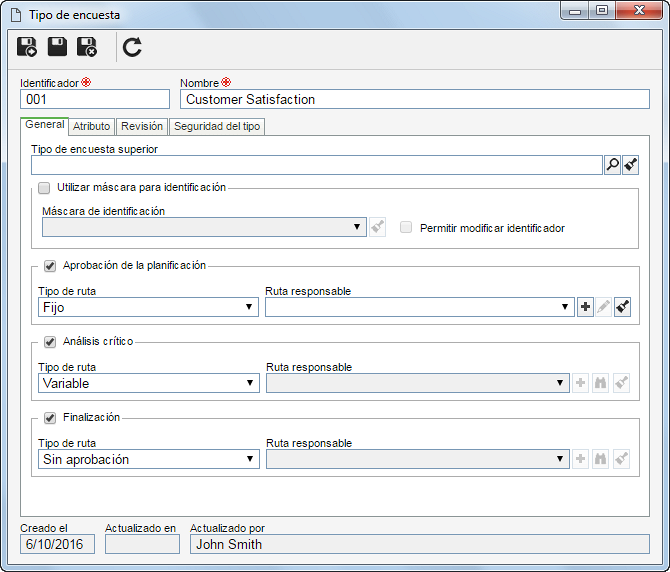Open Ruta responsable dropdown in Finalización
The image size is (670, 572).
pos(417,459)
